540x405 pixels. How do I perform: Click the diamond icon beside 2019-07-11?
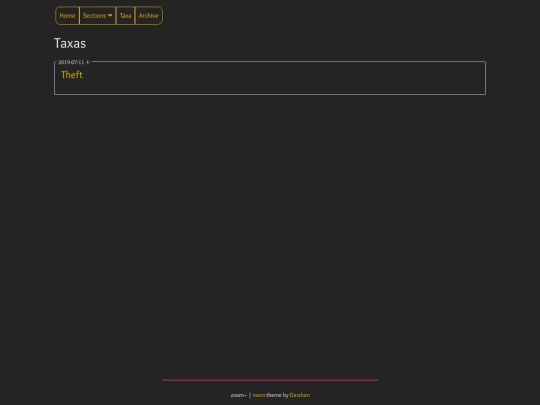click(87, 62)
